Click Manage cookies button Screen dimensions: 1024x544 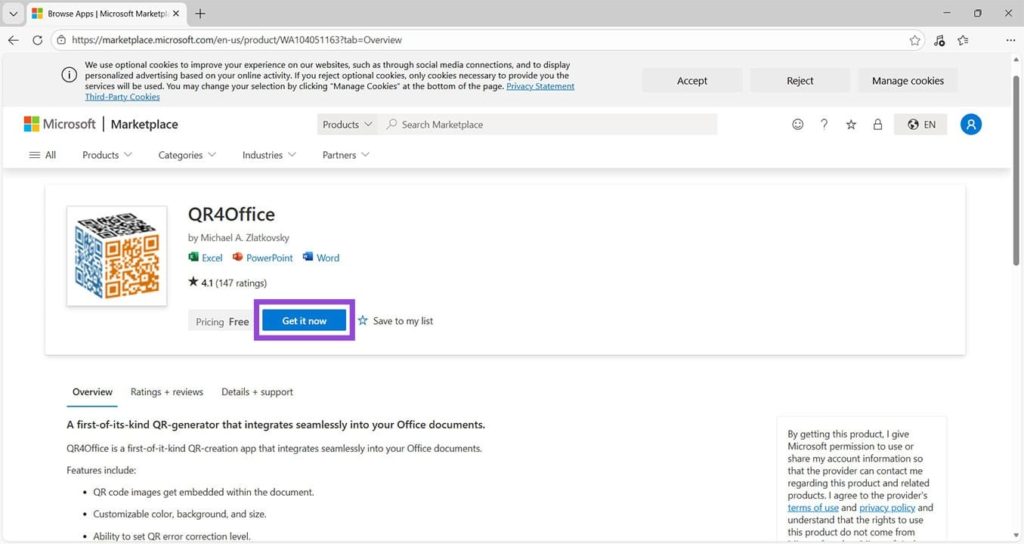click(908, 80)
